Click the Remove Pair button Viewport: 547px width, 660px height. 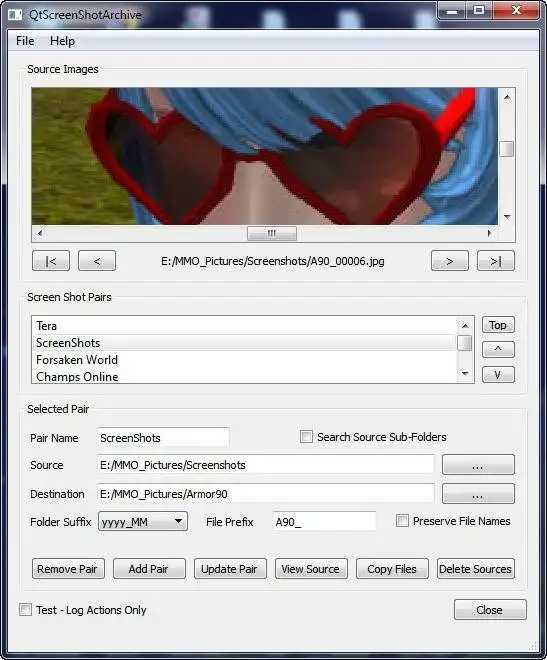[68, 569]
